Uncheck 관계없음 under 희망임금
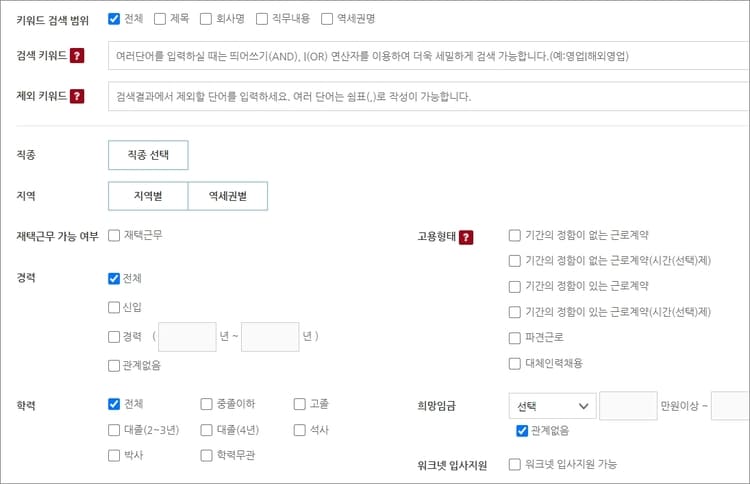The image size is (750, 484). pos(522,430)
